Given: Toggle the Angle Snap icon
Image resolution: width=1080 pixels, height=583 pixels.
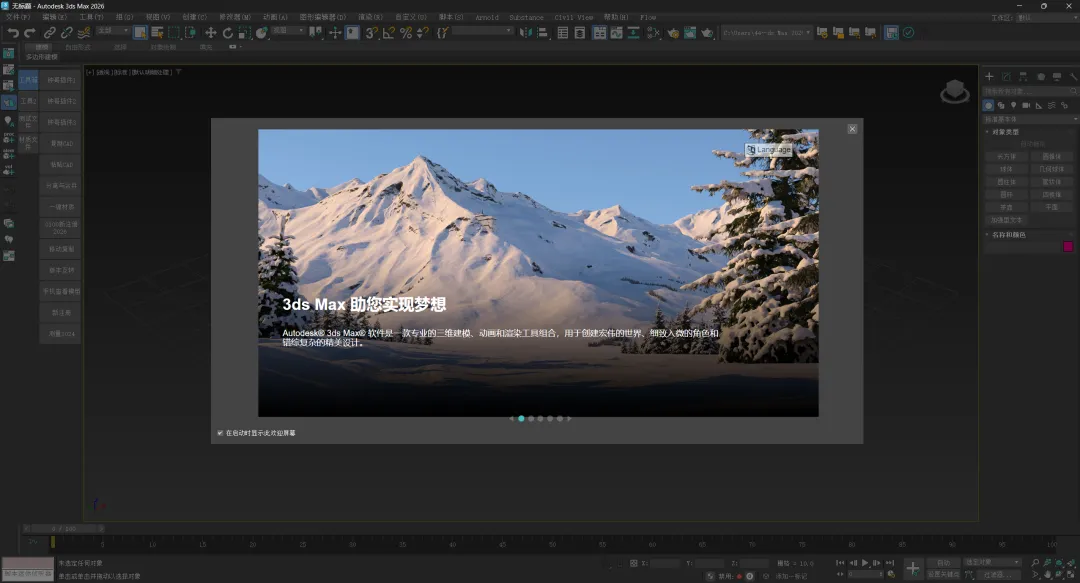Looking at the screenshot, I should pyautogui.click(x=389, y=32).
